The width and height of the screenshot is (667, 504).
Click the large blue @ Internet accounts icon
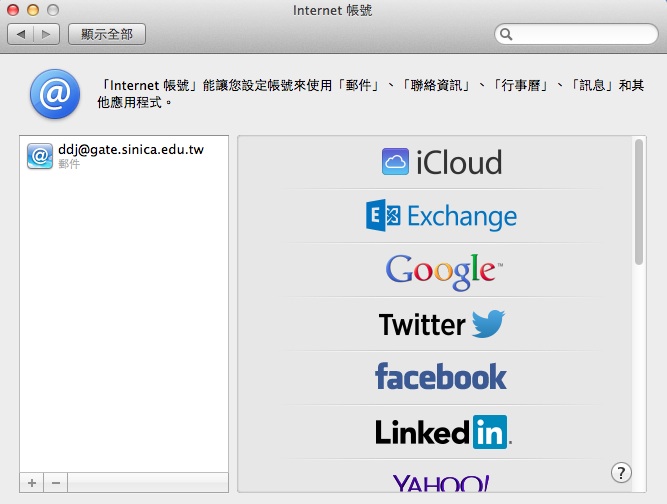(x=55, y=94)
